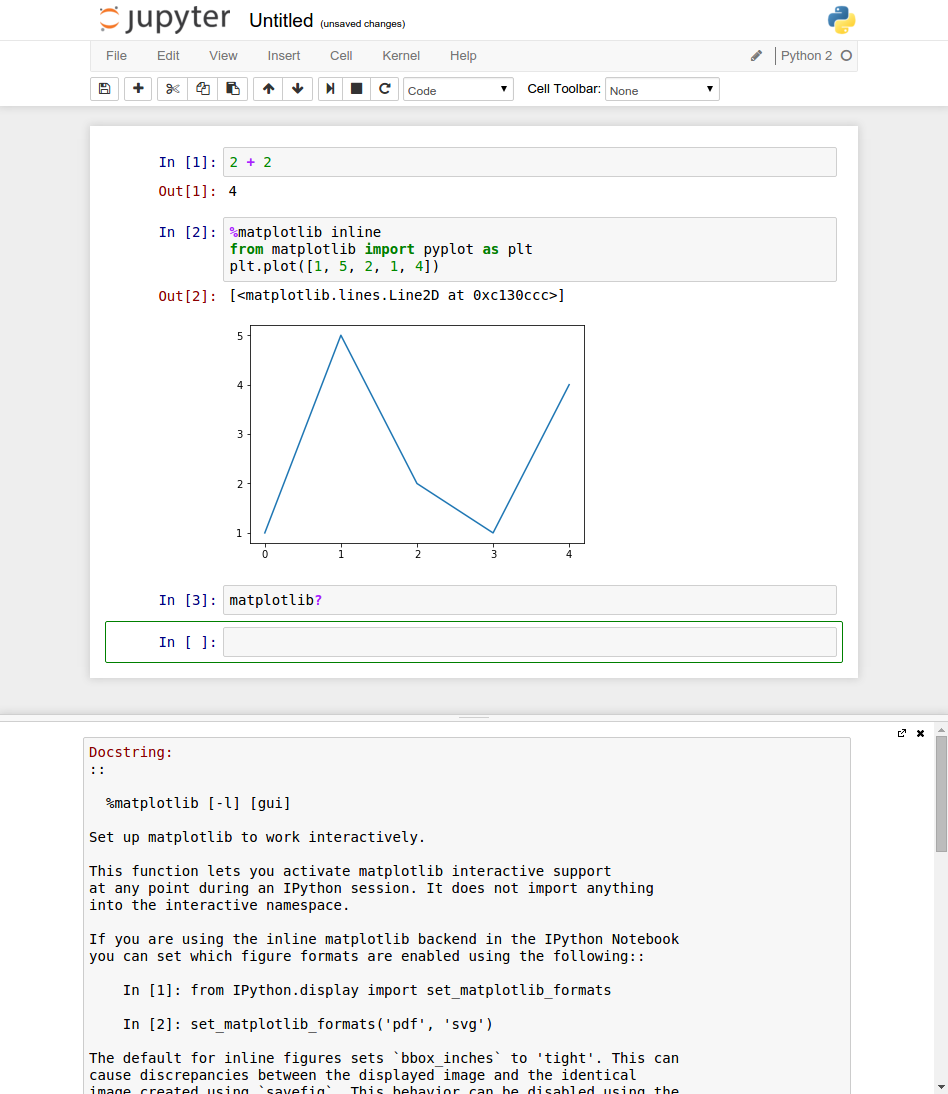Viewport: 948px width, 1094px height.
Task: Cut selected cell with the scissors icon
Action: pyautogui.click(x=172, y=89)
